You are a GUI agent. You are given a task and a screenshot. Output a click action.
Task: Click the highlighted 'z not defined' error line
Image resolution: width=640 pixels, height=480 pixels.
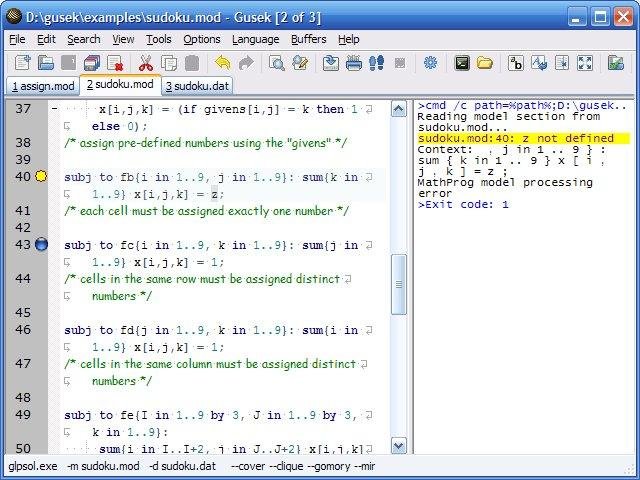click(x=524, y=138)
